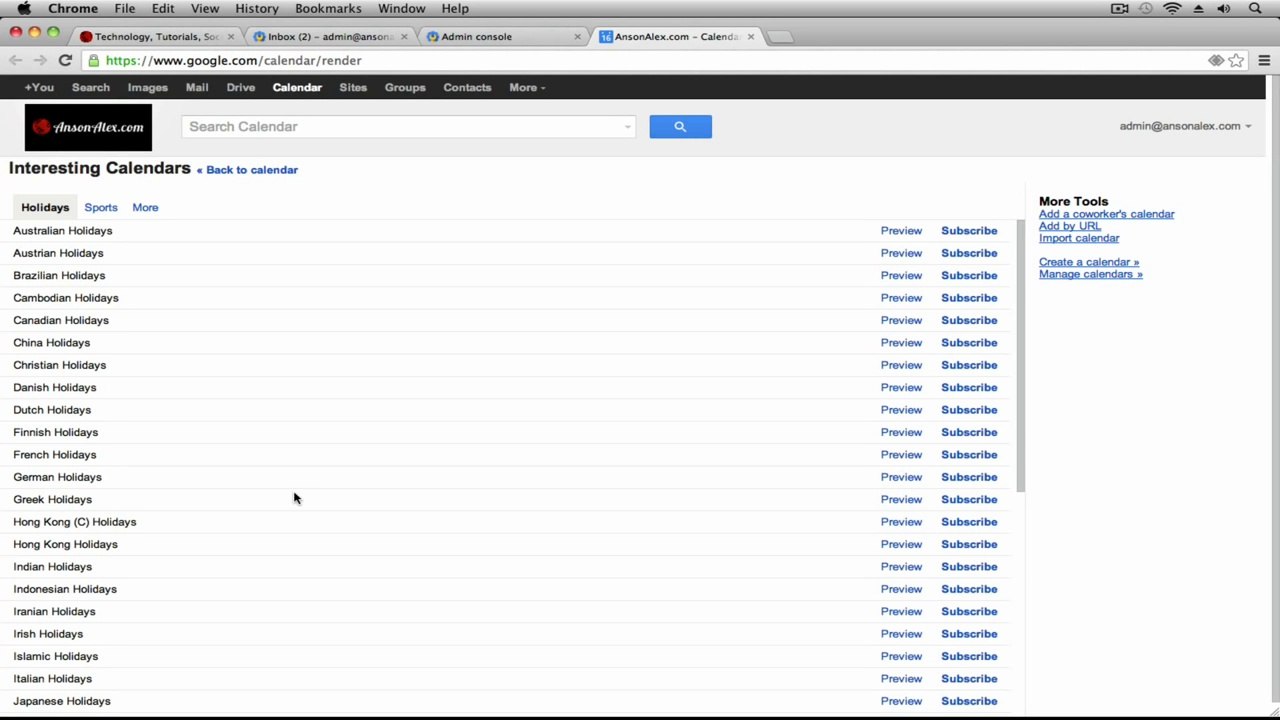The height and width of the screenshot is (720, 1280).
Task: Click Add by URL link
Action: (x=1069, y=226)
